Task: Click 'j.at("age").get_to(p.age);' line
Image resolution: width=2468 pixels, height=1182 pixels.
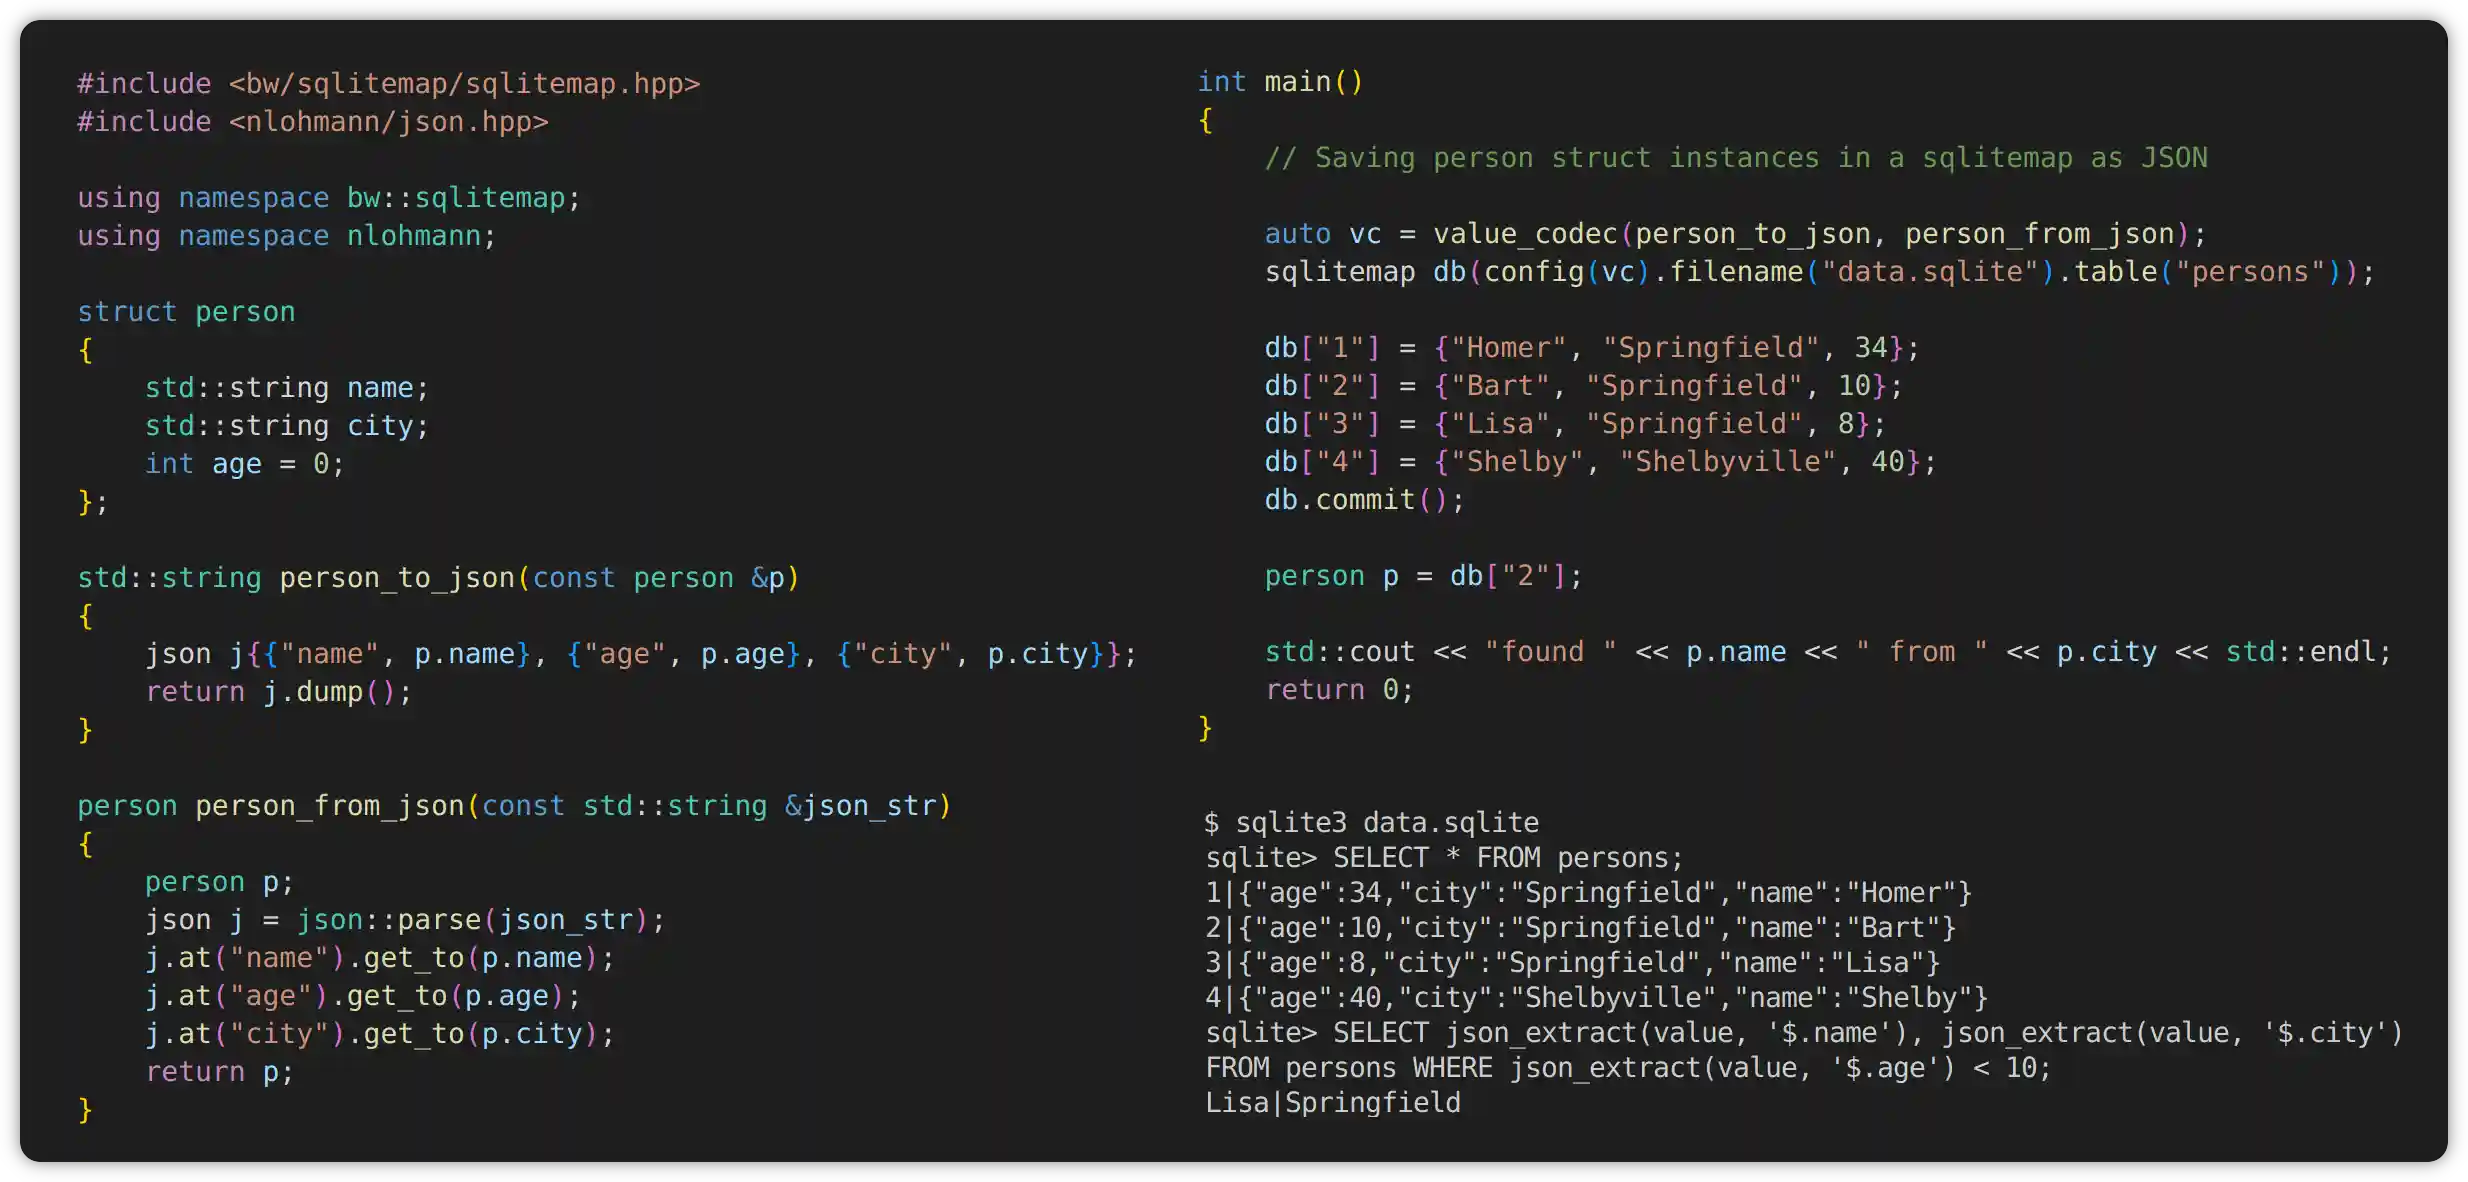Action: point(362,996)
